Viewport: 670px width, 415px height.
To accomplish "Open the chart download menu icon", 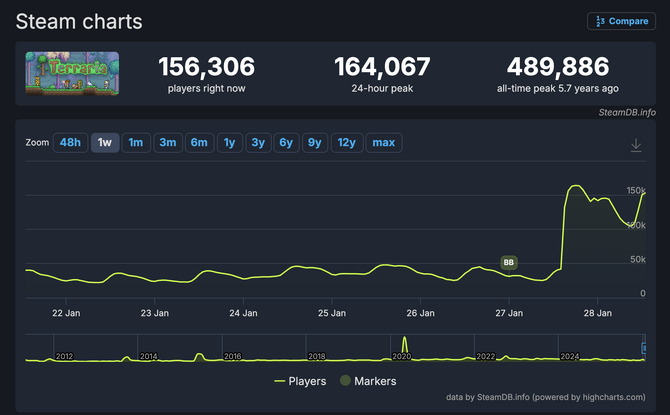I will [636, 145].
